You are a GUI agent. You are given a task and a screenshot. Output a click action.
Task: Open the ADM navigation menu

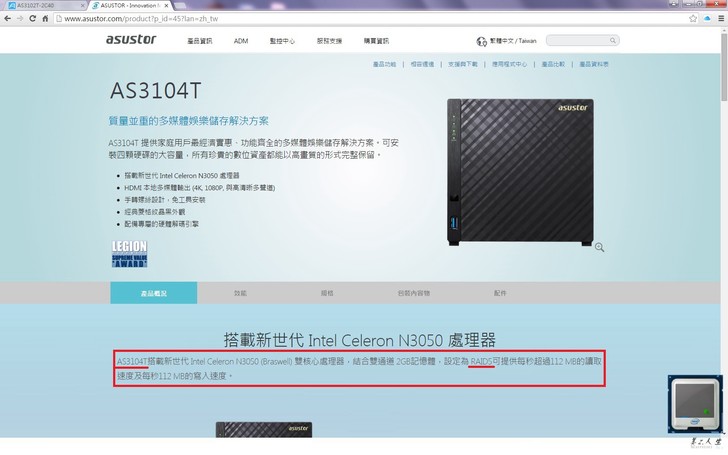click(240, 41)
